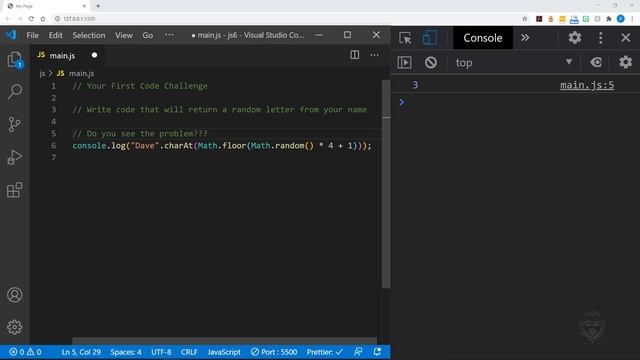This screenshot has width=640, height=360.
Task: Click code line 6 console.log statement
Action: 222,146
